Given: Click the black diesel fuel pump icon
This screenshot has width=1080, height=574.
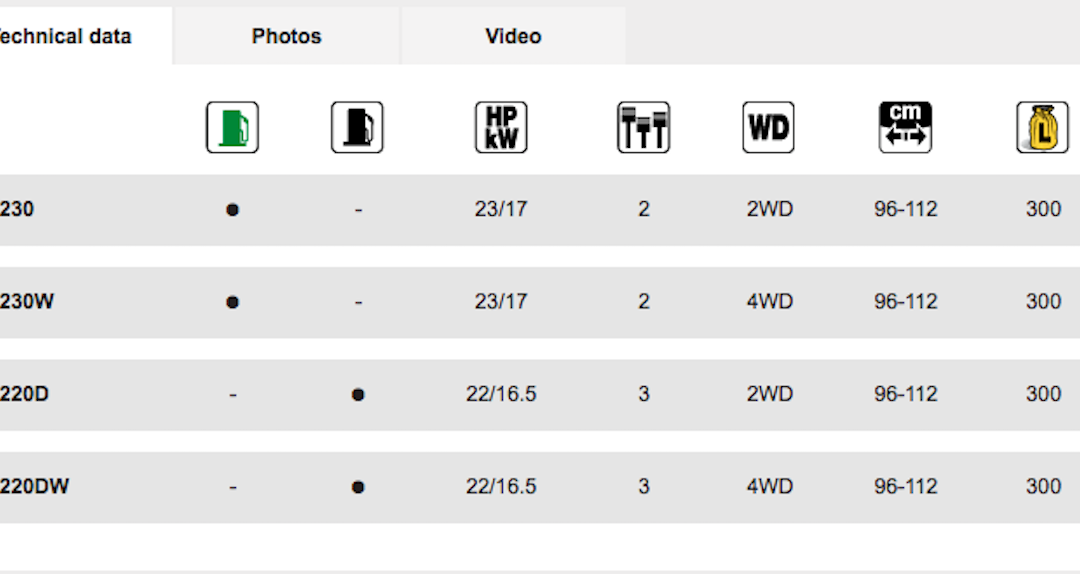Looking at the screenshot, I should click(x=357, y=128).
